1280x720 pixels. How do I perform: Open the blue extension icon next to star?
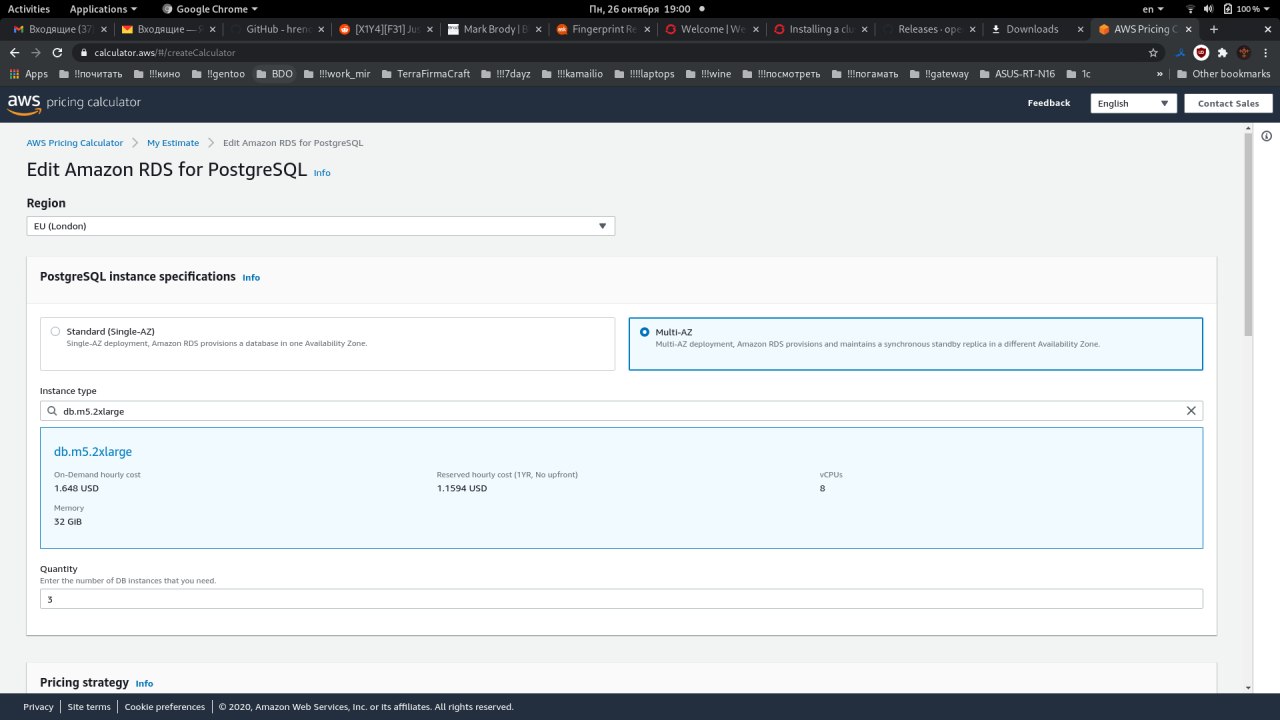tap(1180, 52)
